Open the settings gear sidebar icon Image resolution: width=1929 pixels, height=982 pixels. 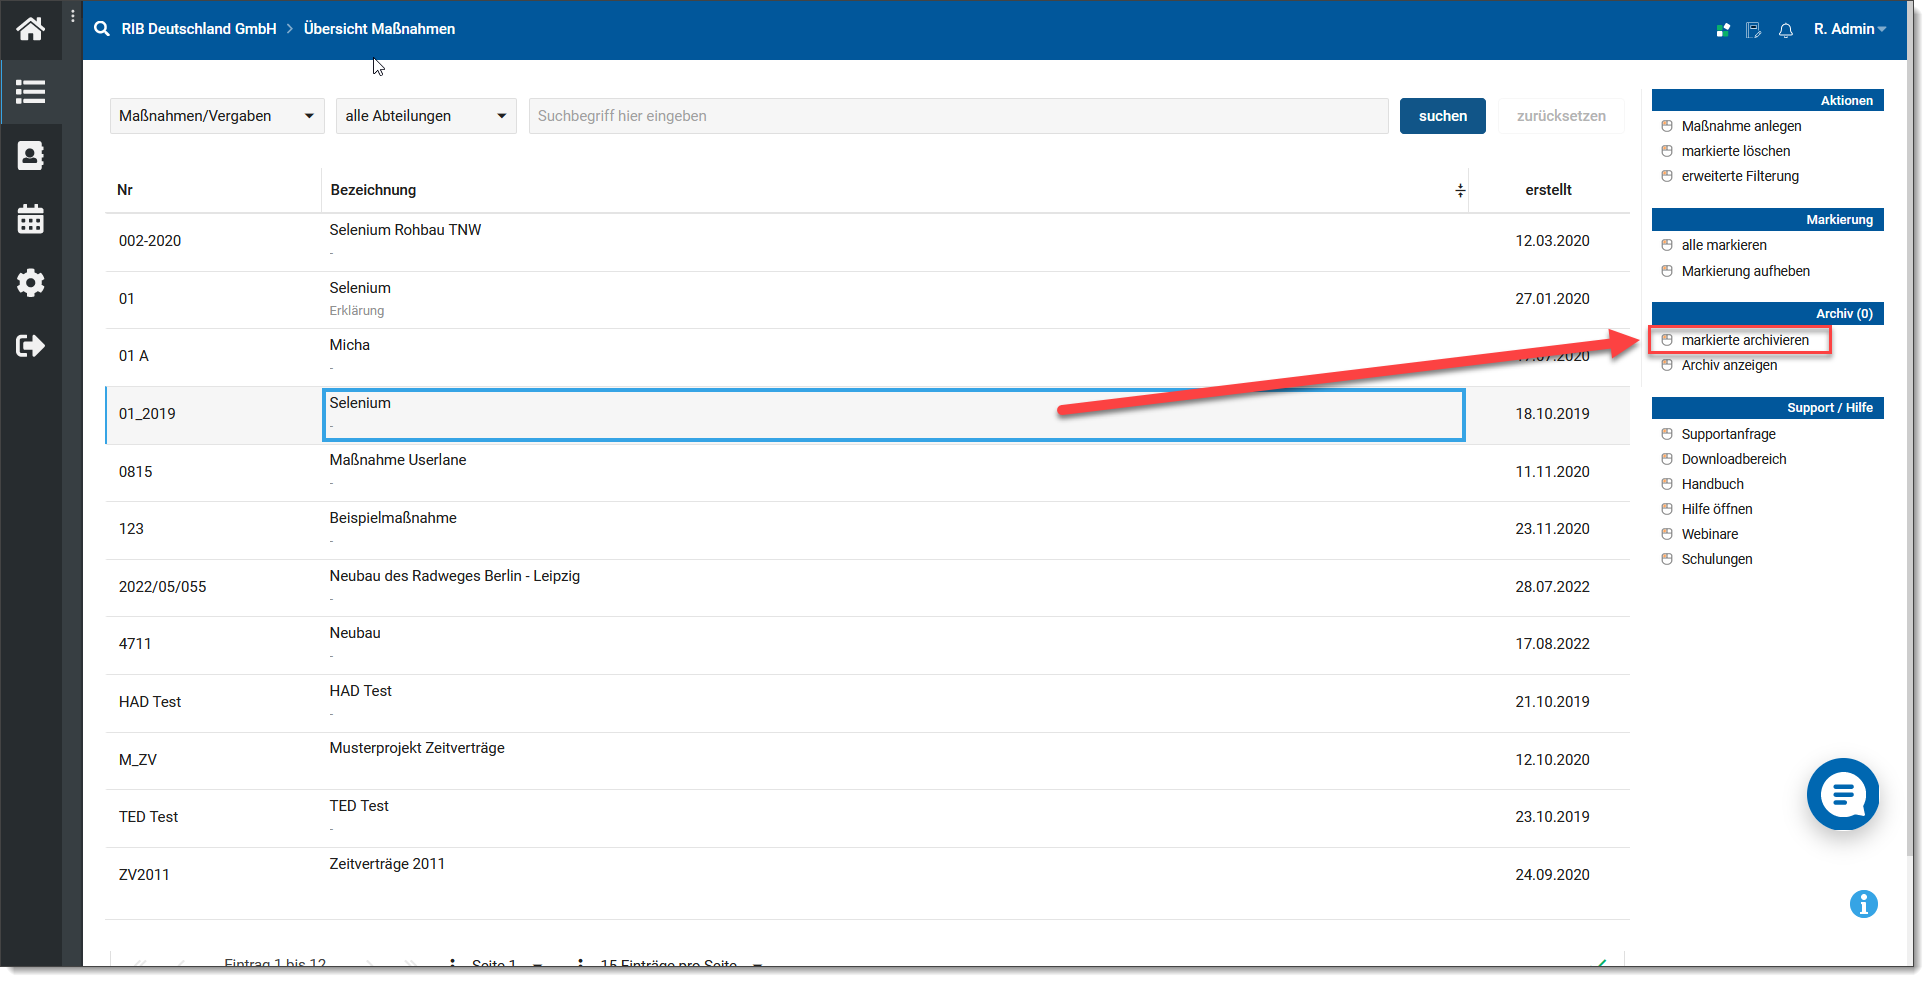pos(31,283)
